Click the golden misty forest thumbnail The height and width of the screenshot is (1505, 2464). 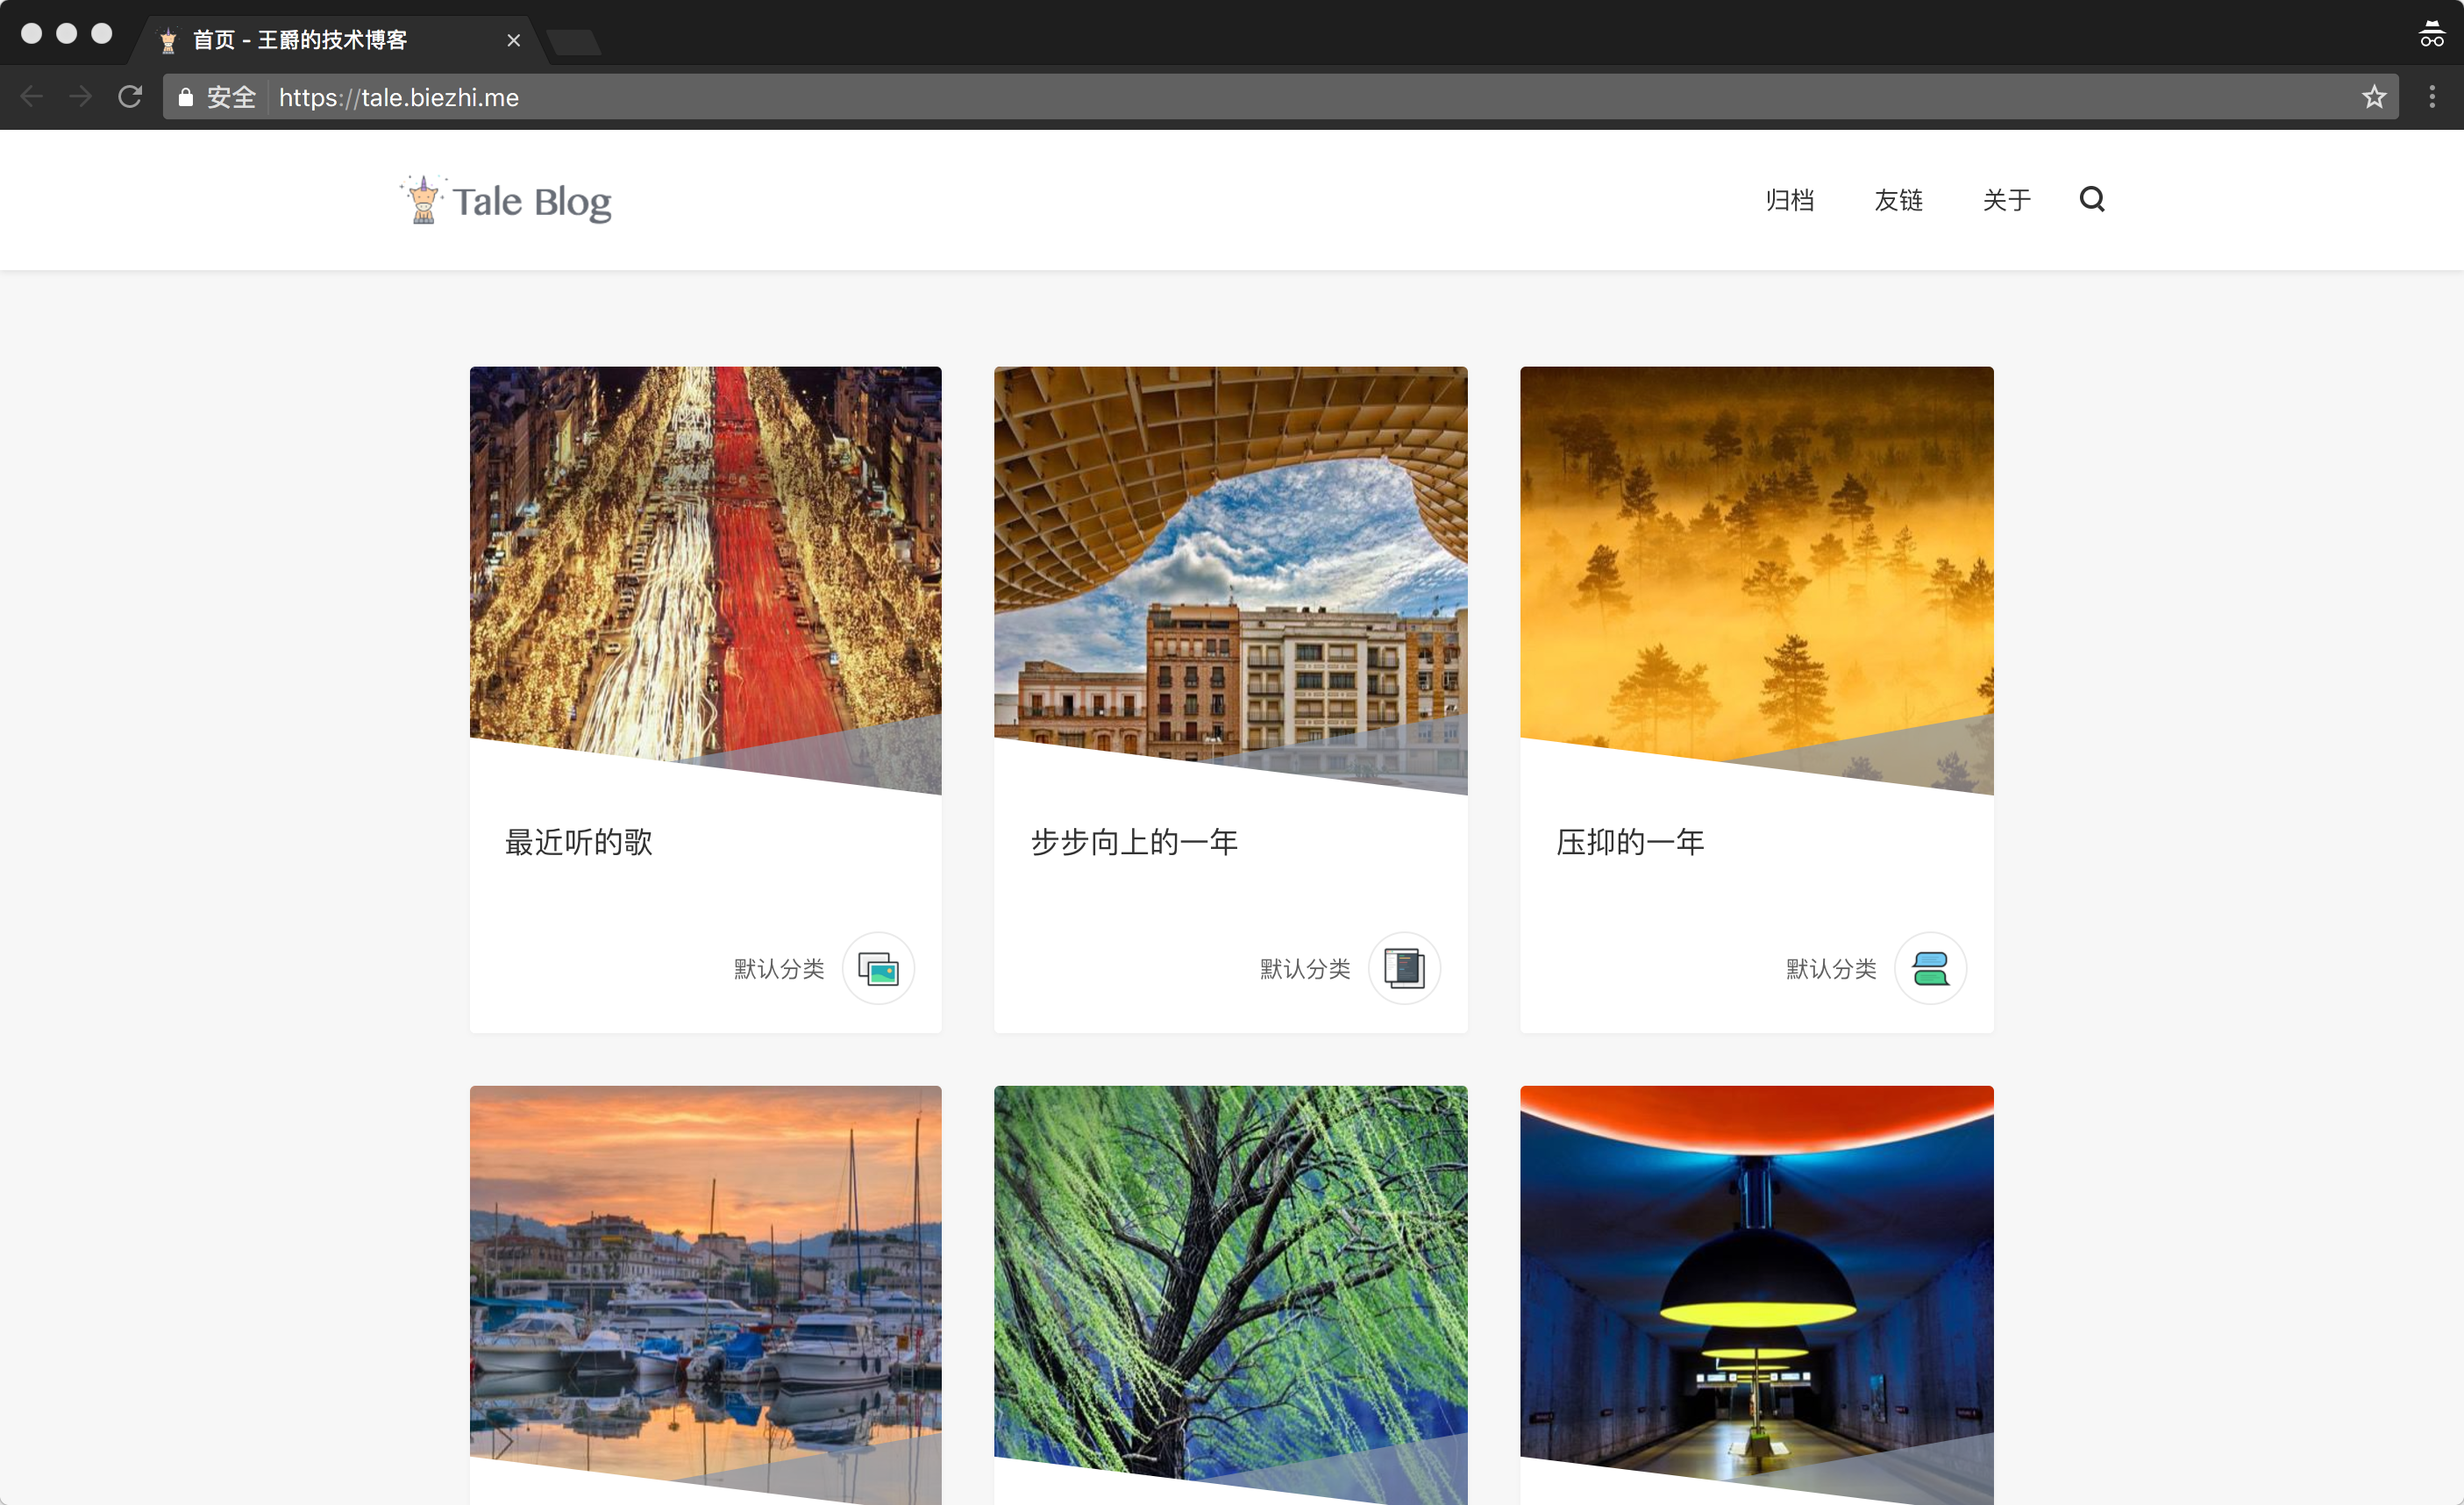click(1756, 560)
